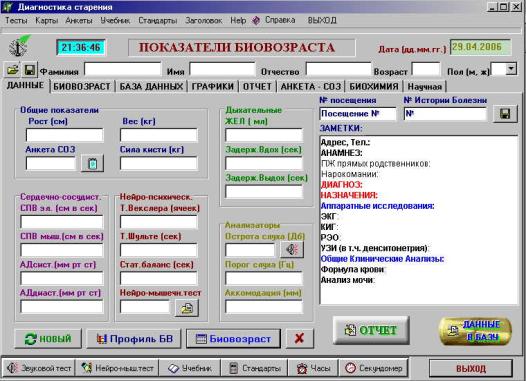The image size is (526, 381).
Task: Open the Тесты menu
Action: (16, 20)
